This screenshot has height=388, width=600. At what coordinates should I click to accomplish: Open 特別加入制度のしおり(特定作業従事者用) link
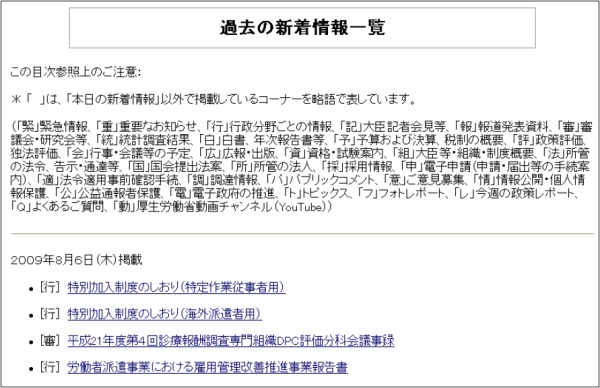176,287
